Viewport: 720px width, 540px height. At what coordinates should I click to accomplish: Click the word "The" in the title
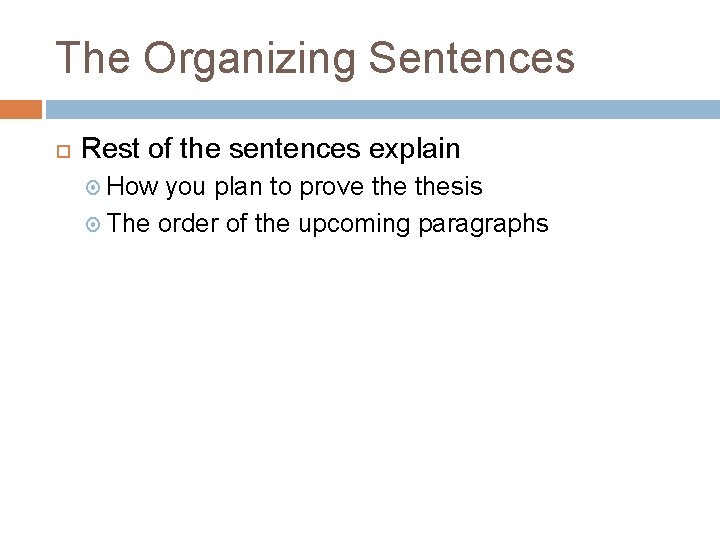point(93,58)
